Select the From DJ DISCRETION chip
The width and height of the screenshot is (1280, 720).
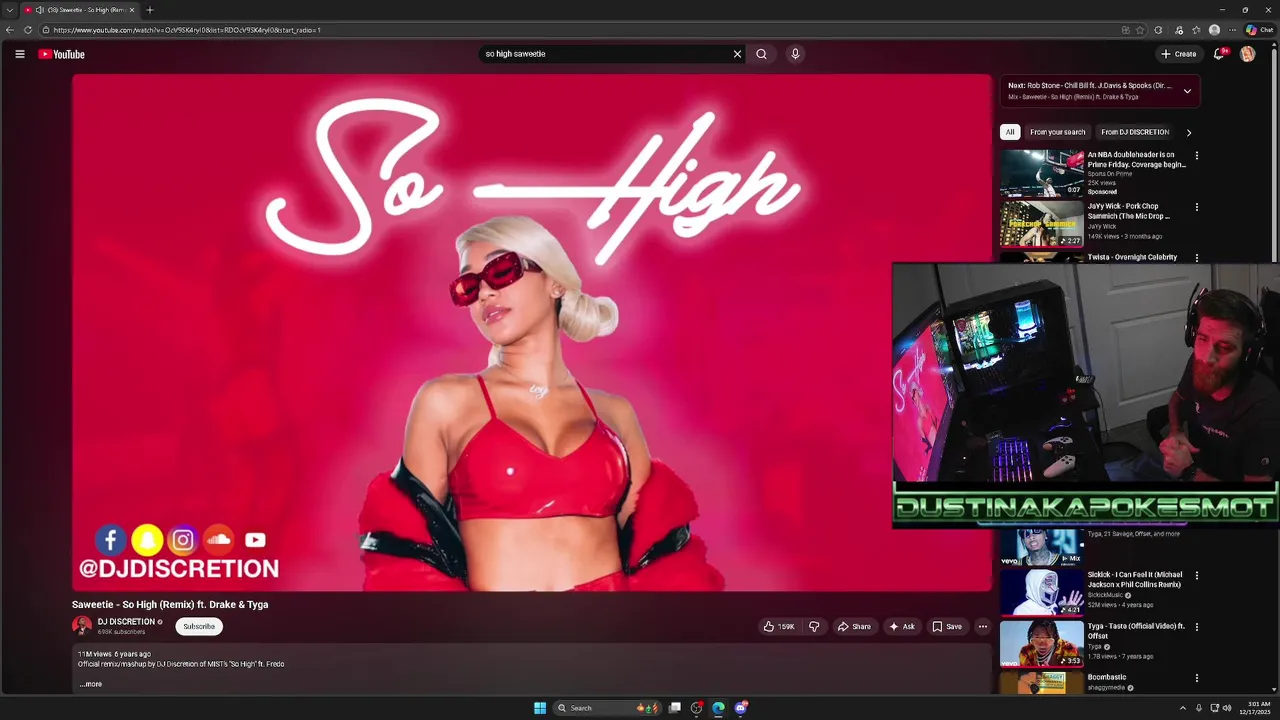click(1135, 132)
